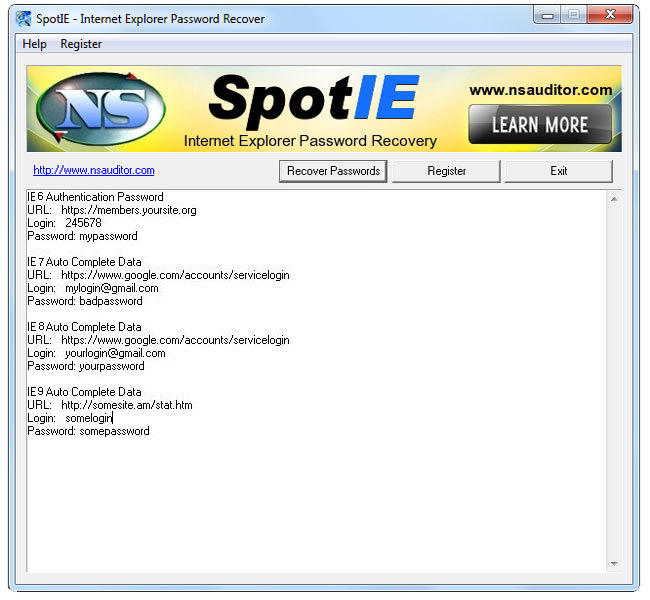Click Login line '245678'
Screen dimensions: 650x600
(x=64, y=223)
